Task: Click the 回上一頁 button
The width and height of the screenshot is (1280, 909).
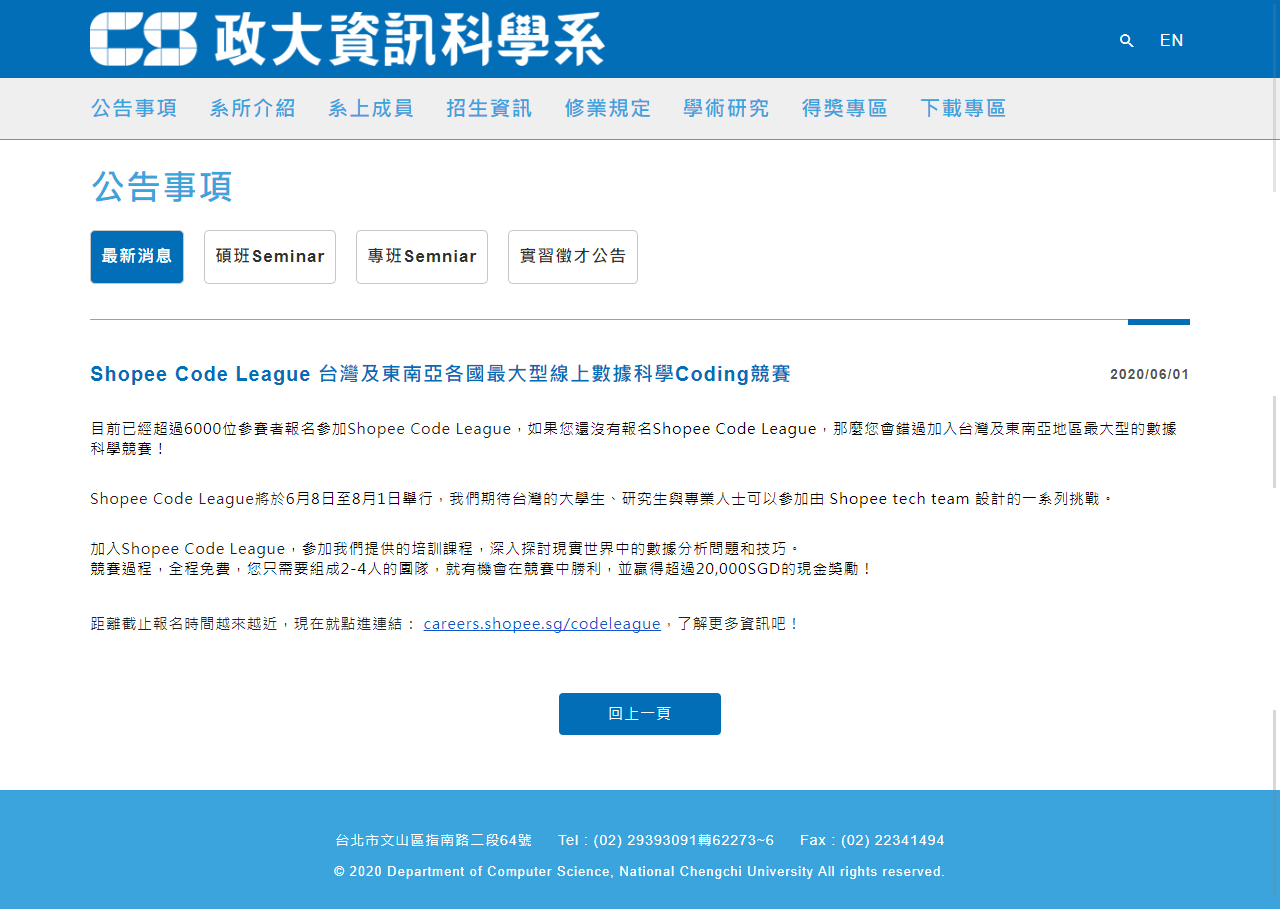Action: 640,714
